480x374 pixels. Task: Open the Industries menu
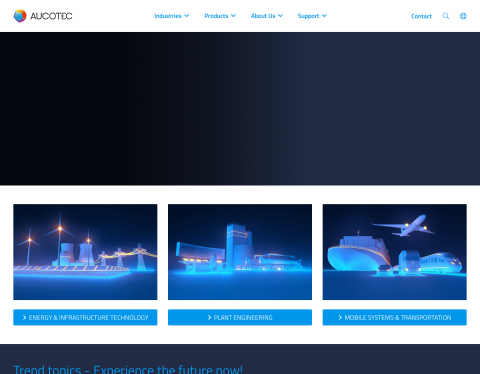tap(168, 16)
